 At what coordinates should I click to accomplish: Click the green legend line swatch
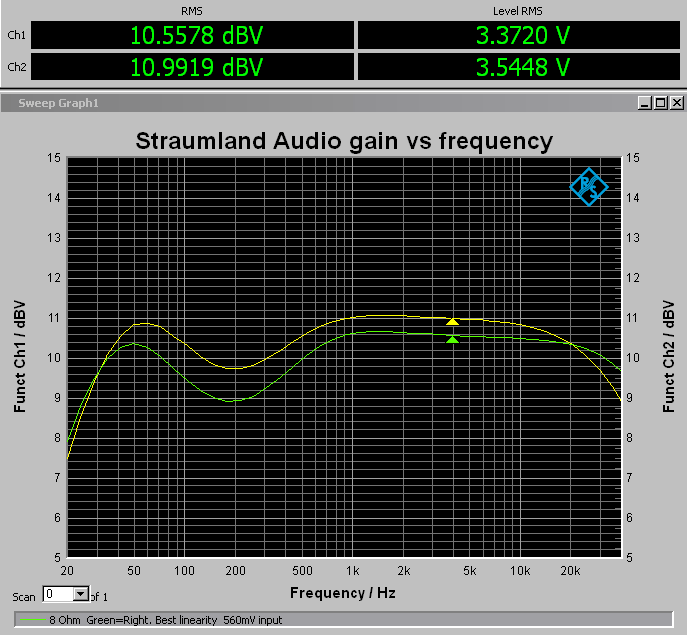click(32, 620)
